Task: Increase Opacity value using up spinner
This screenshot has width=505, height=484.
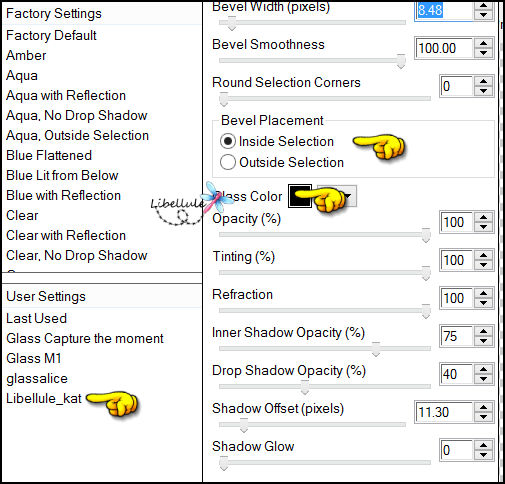Action: click(483, 218)
